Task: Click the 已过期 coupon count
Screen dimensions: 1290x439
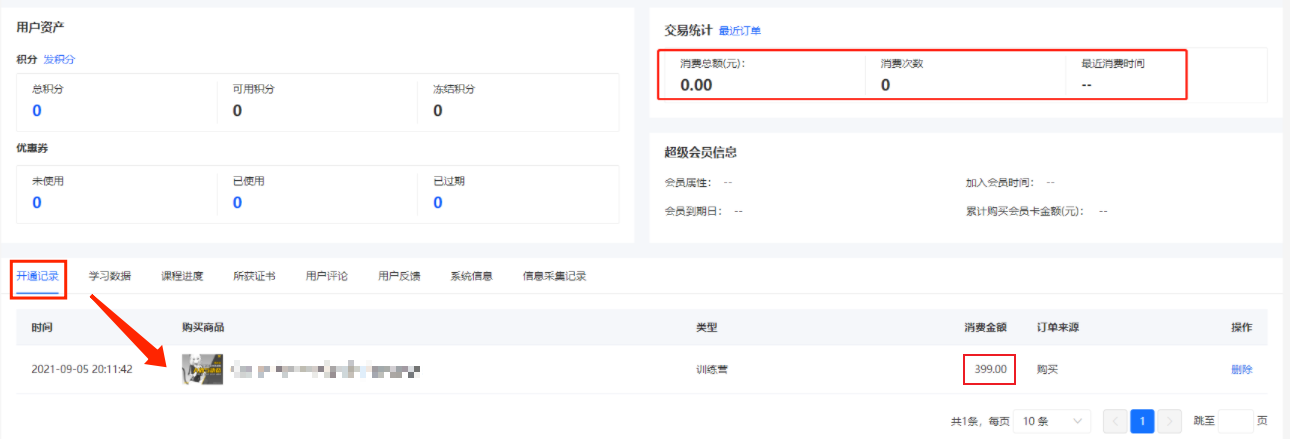Action: (x=438, y=202)
